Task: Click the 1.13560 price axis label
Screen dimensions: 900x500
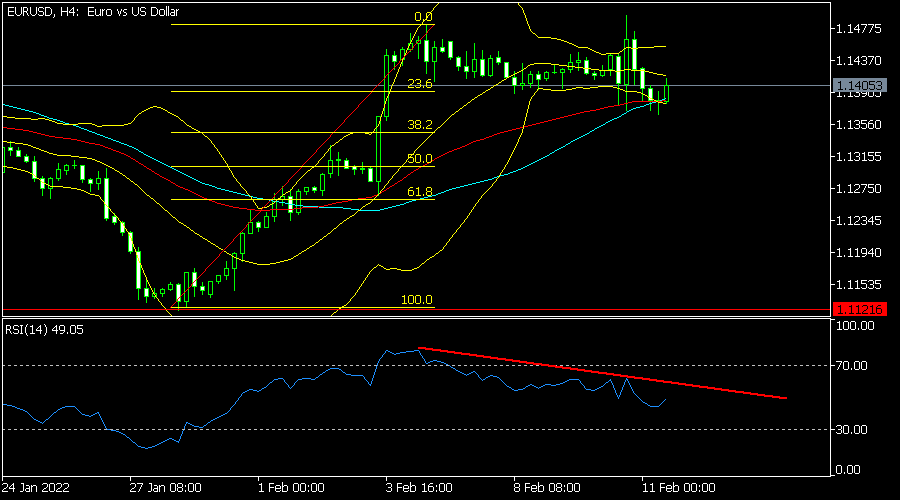Action: 859,125
